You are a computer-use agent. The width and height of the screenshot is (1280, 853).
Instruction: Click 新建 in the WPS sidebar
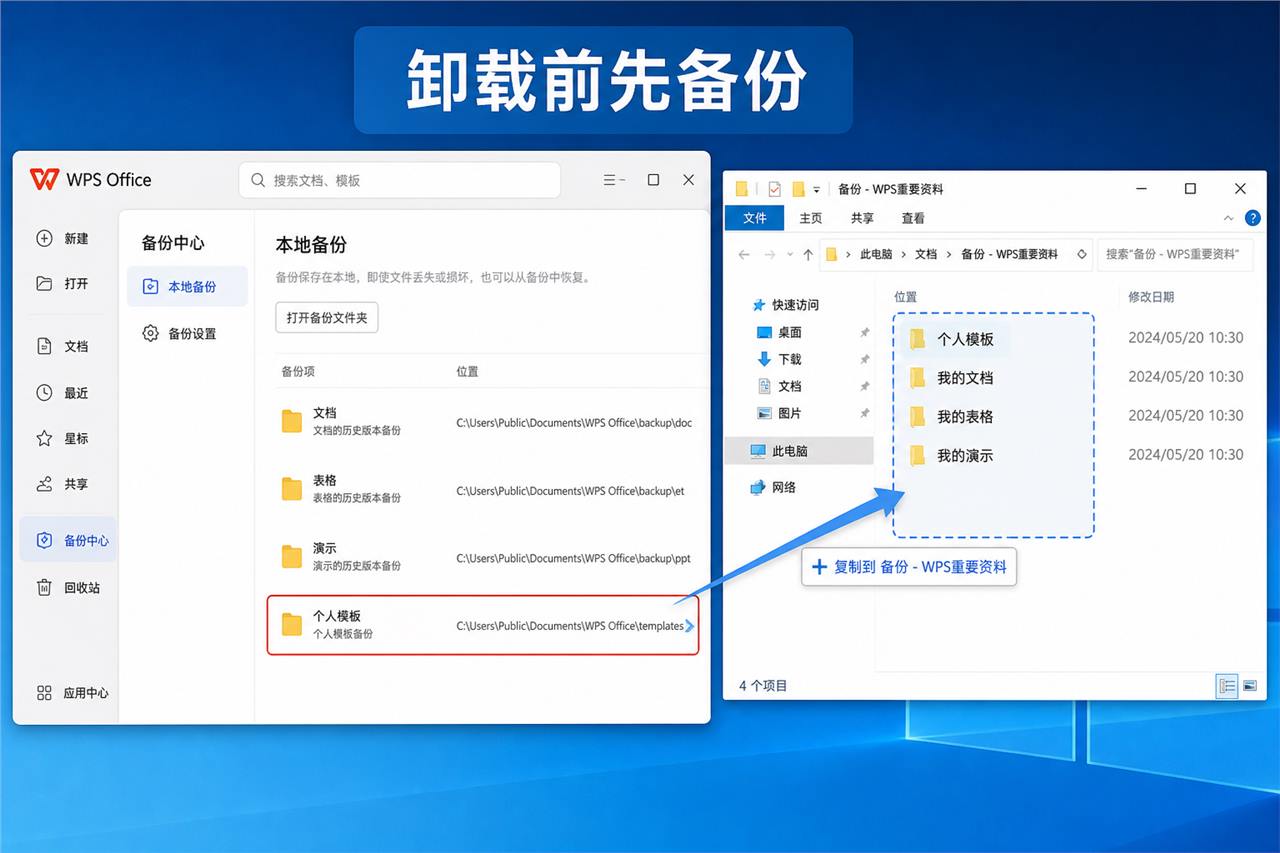64,238
